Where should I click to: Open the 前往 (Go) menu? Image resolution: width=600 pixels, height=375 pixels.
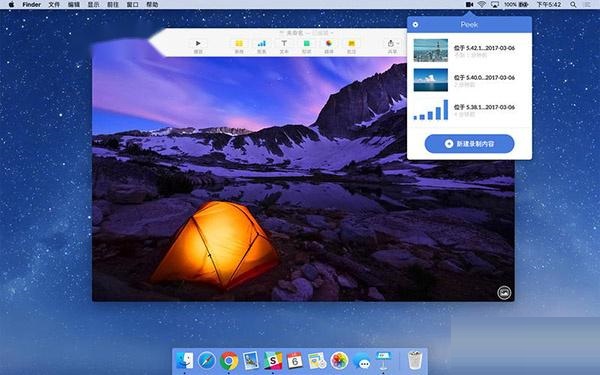[113, 5]
